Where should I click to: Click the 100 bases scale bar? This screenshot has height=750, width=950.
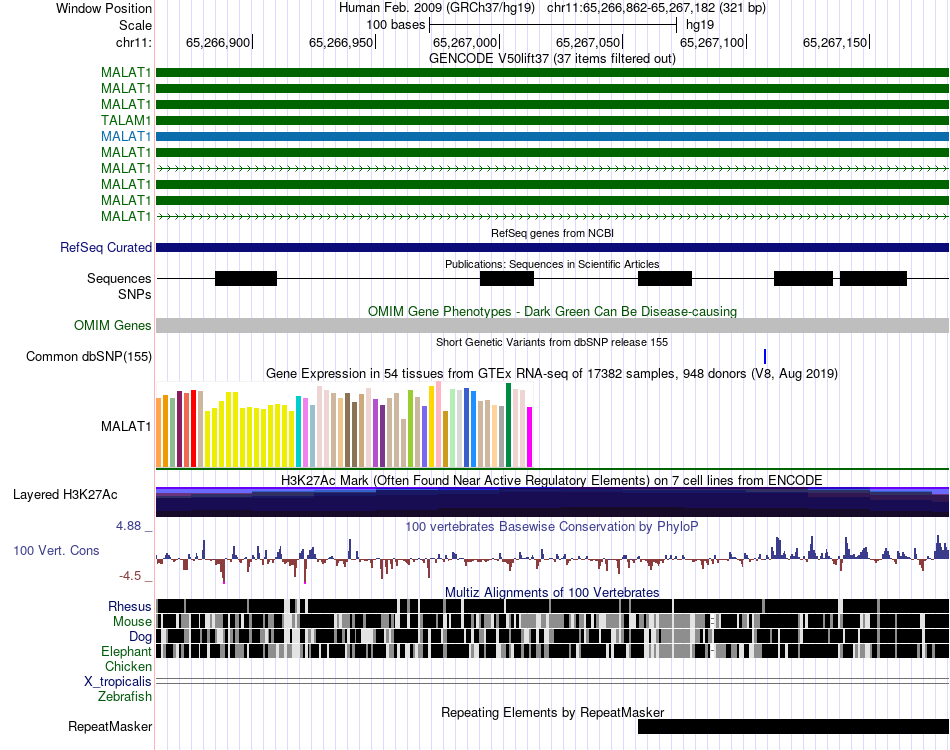553,25
